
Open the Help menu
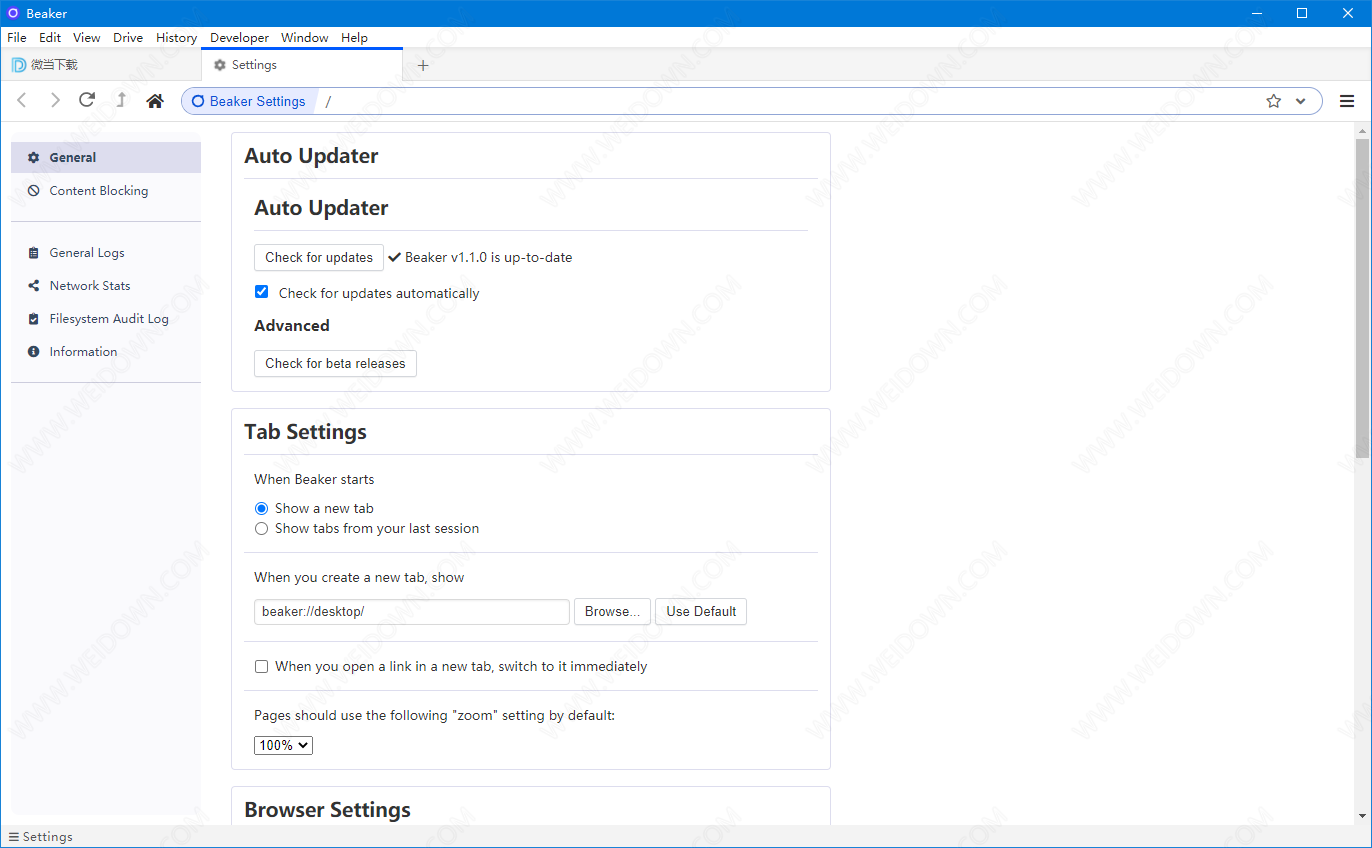pyautogui.click(x=354, y=37)
